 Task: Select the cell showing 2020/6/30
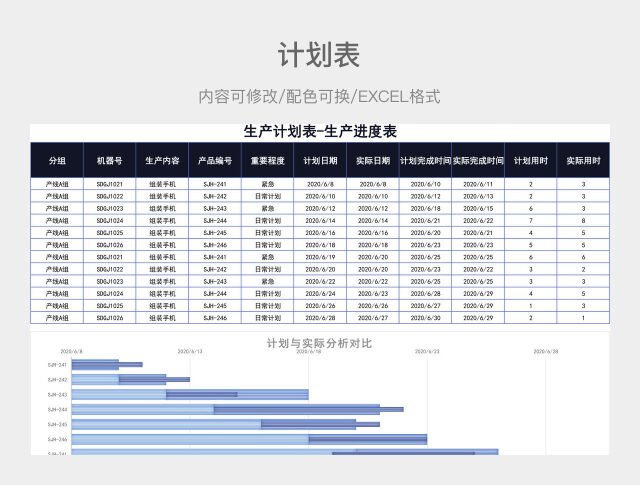click(425, 317)
